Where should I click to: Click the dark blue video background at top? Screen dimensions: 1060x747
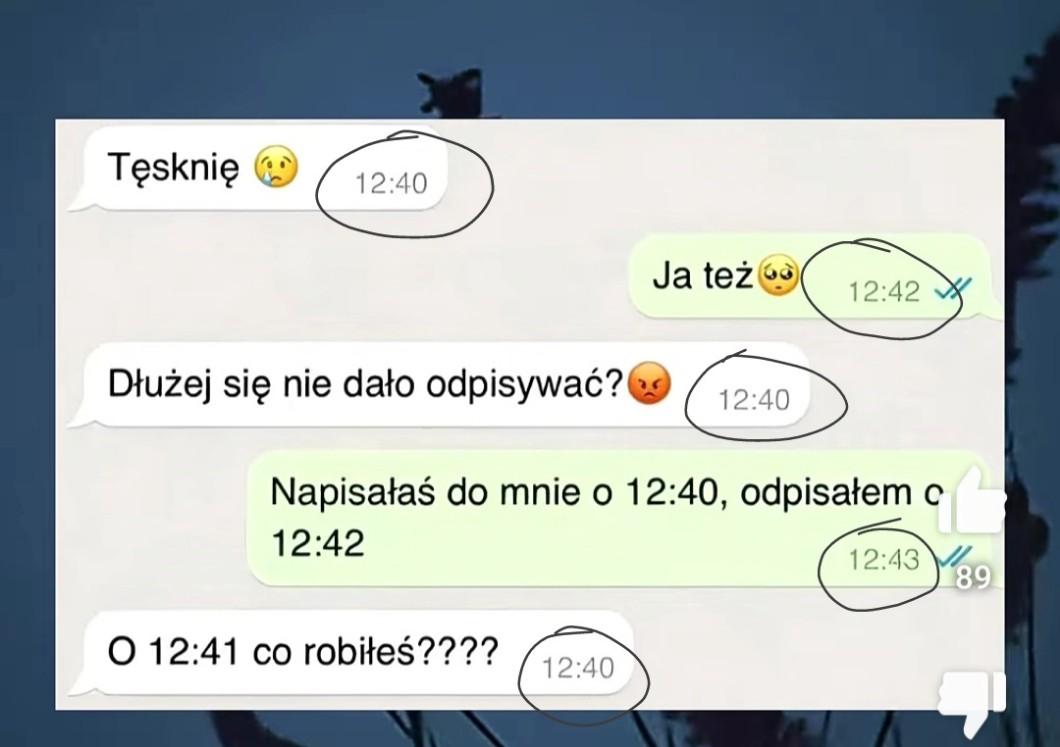pyautogui.click(x=530, y=57)
